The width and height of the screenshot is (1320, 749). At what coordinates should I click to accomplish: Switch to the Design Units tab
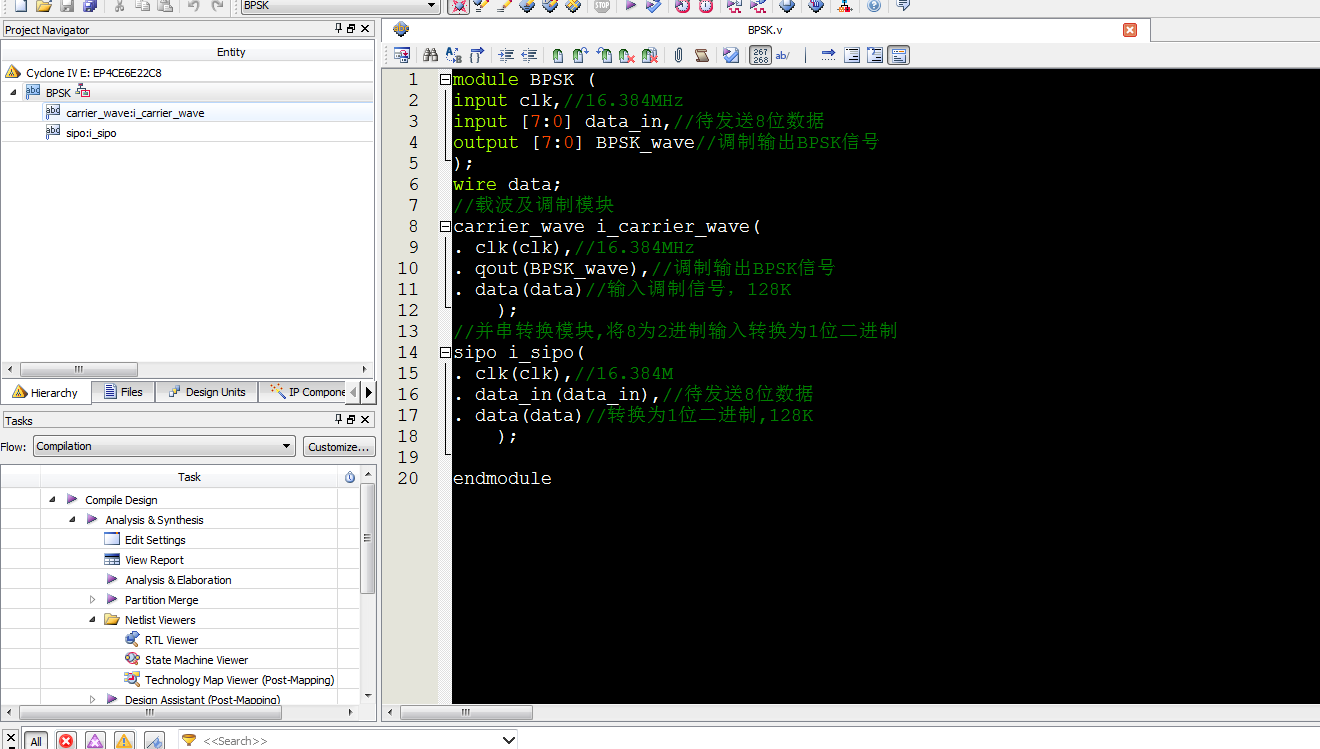205,393
